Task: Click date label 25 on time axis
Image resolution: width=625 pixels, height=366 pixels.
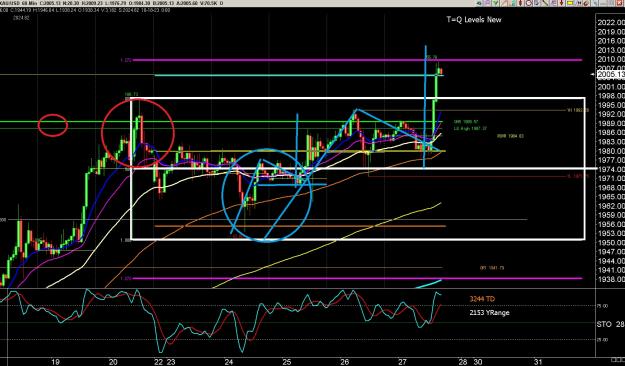Action: tap(287, 362)
